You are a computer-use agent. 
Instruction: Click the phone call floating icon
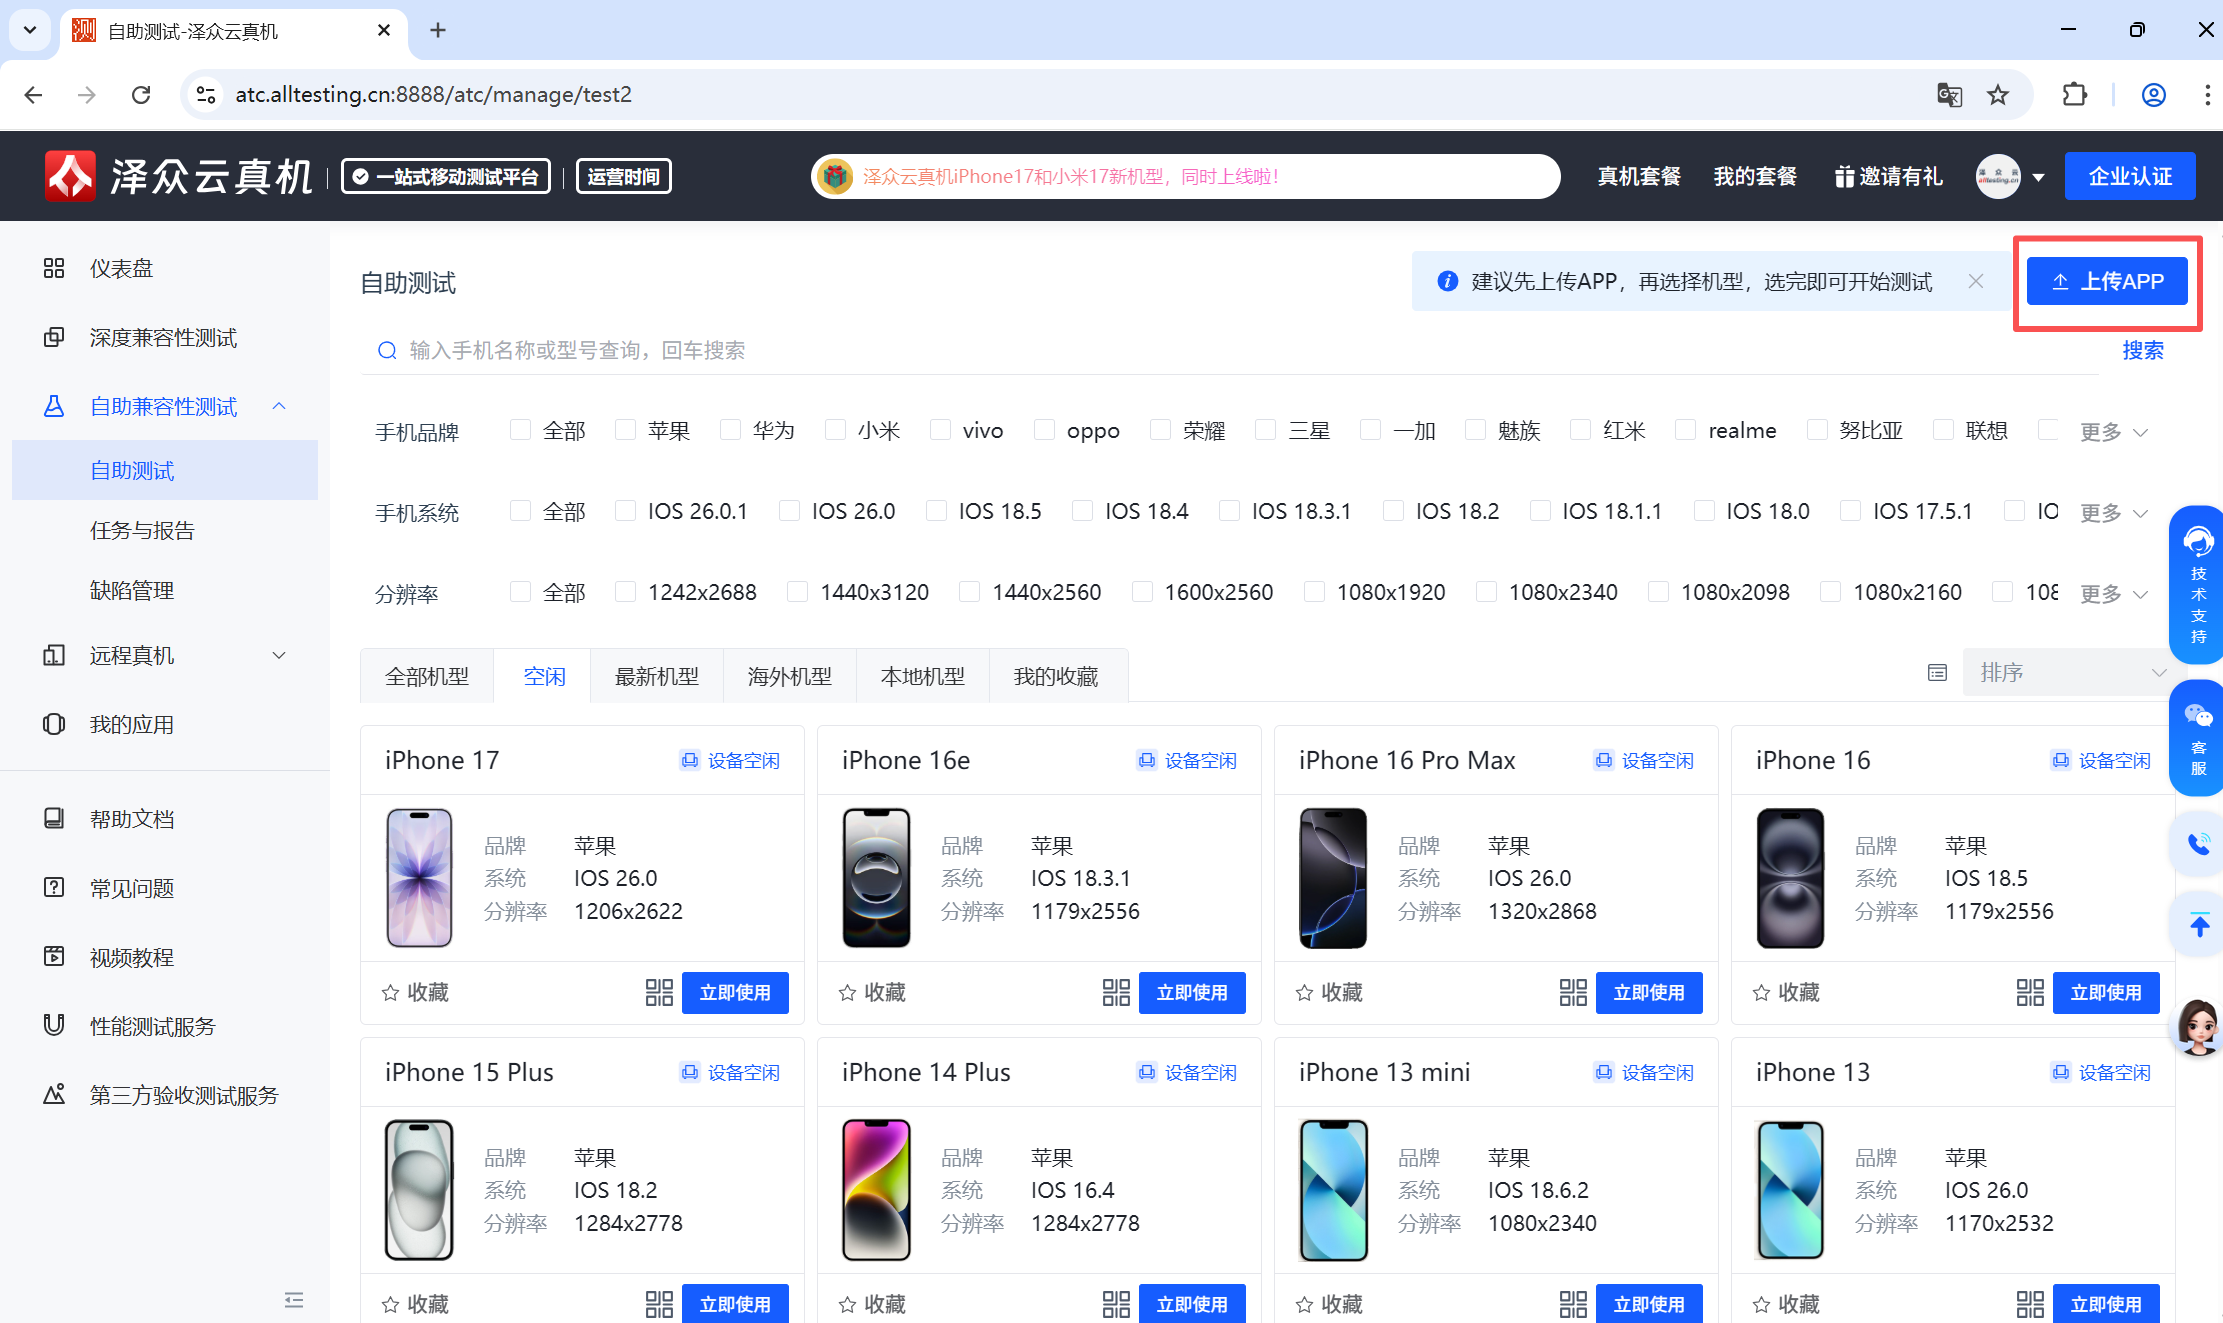click(2197, 845)
